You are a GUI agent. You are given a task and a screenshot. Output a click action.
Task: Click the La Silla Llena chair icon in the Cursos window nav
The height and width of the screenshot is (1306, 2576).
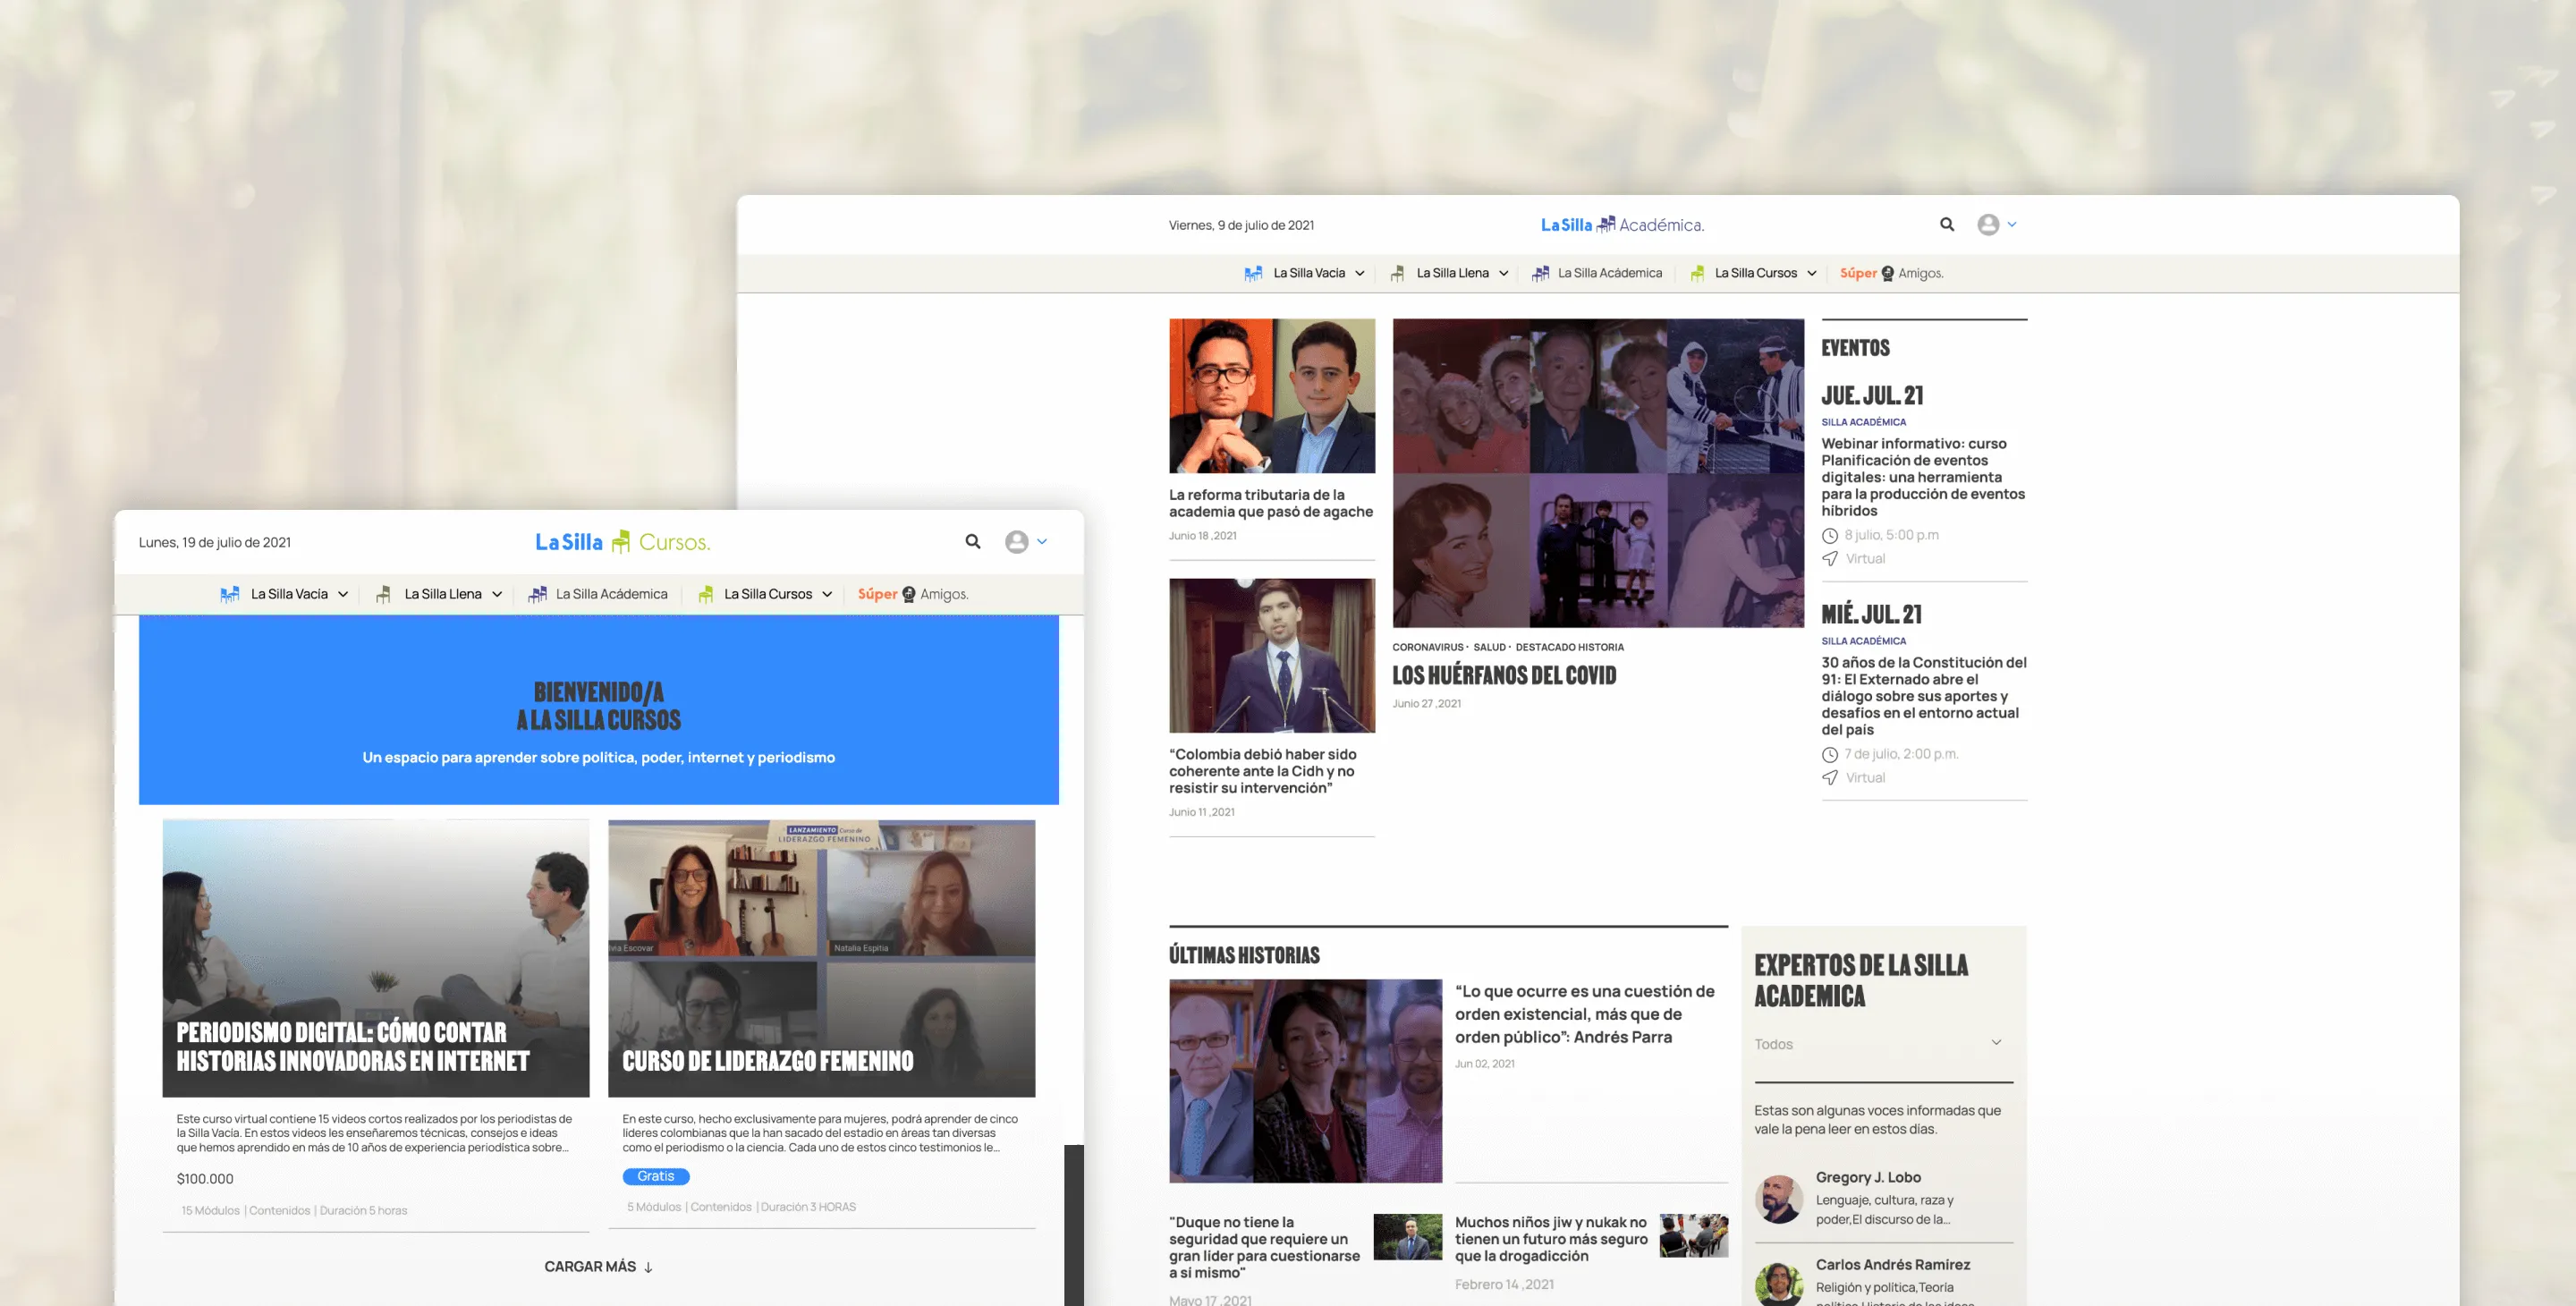click(383, 594)
